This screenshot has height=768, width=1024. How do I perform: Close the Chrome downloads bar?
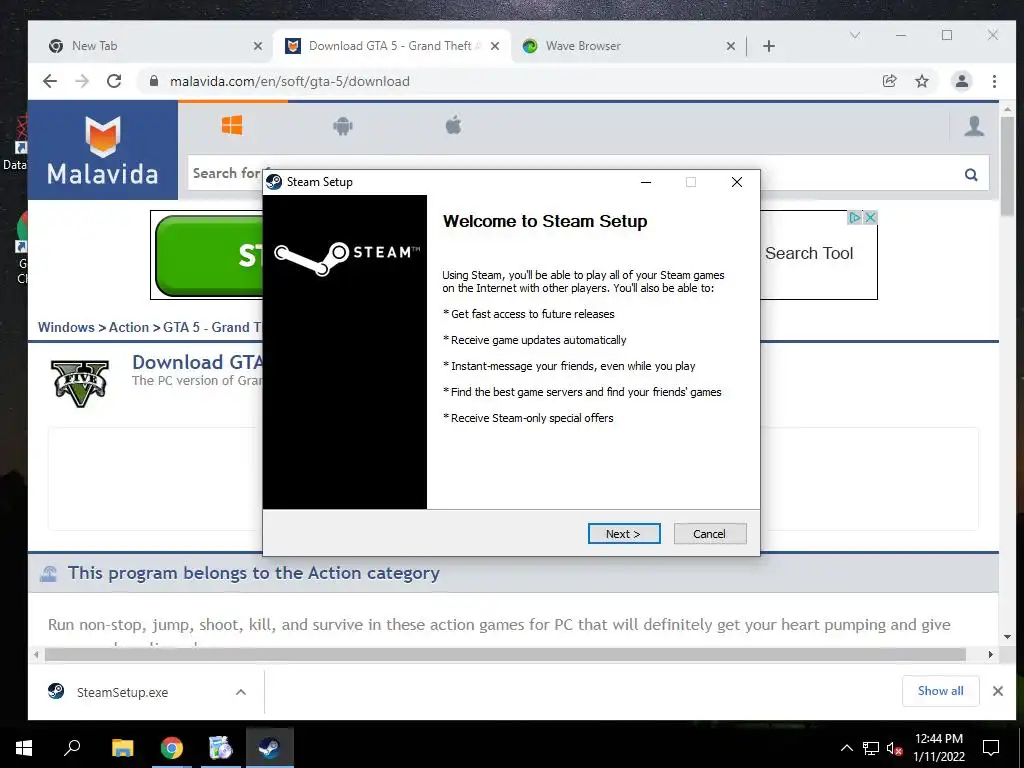(998, 691)
